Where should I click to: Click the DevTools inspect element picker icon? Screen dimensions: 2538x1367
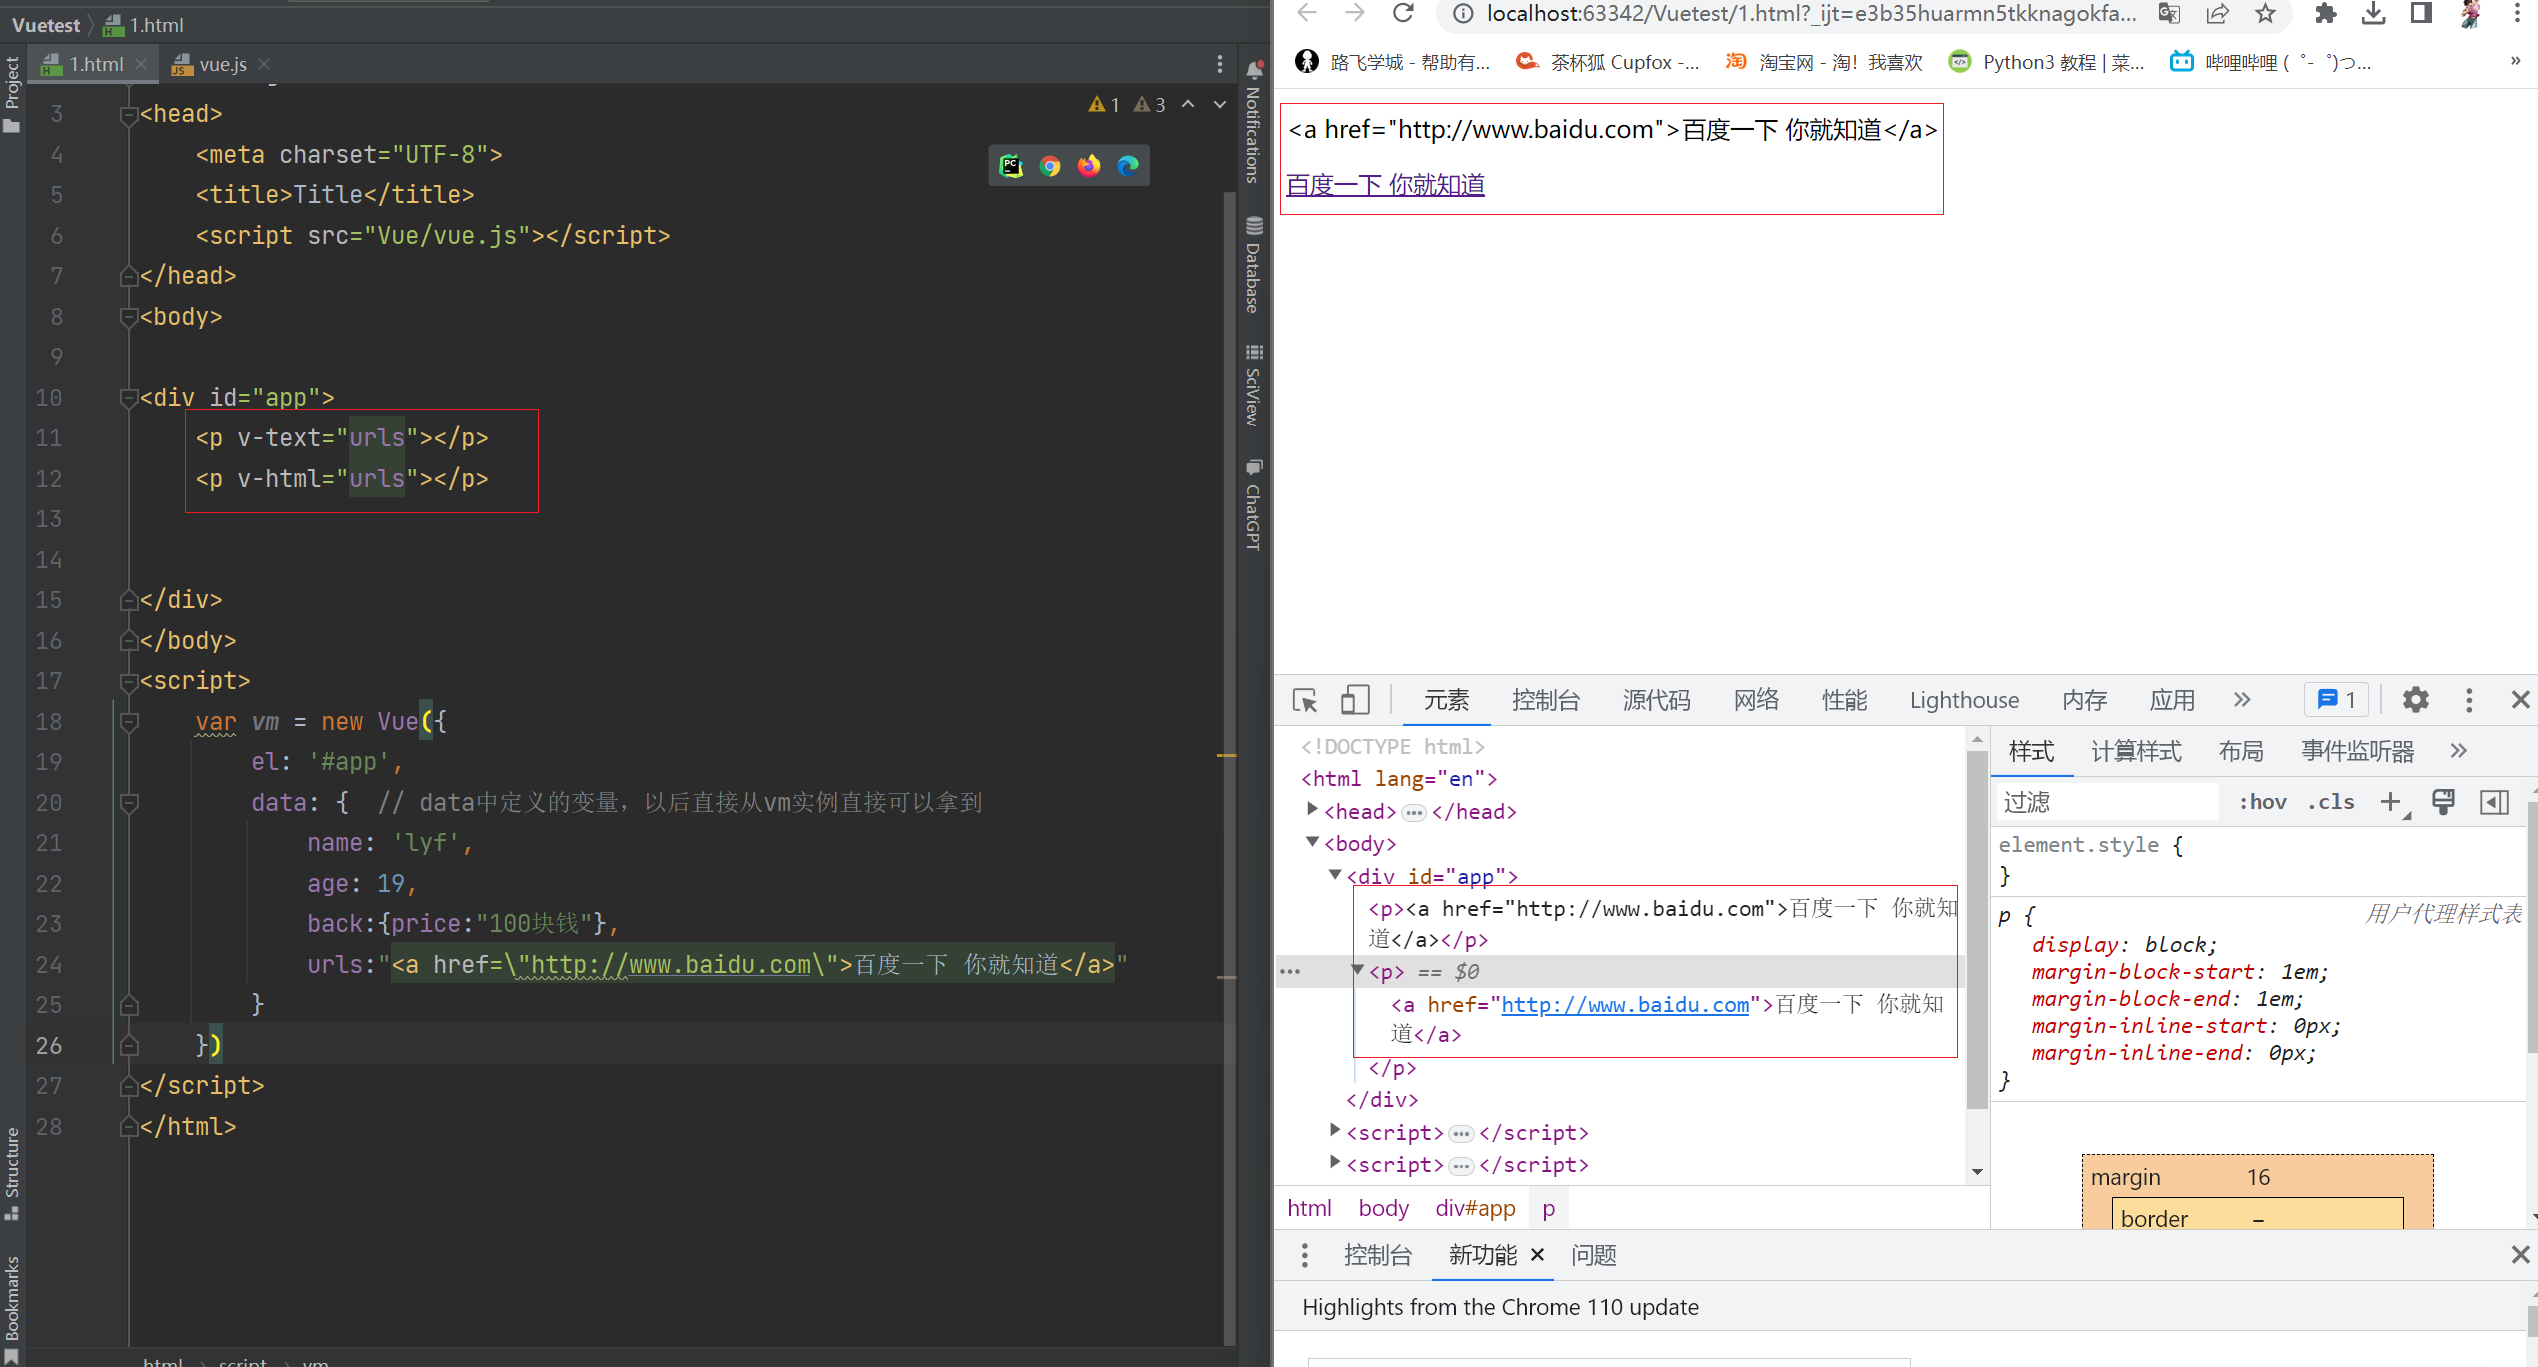click(x=1305, y=700)
